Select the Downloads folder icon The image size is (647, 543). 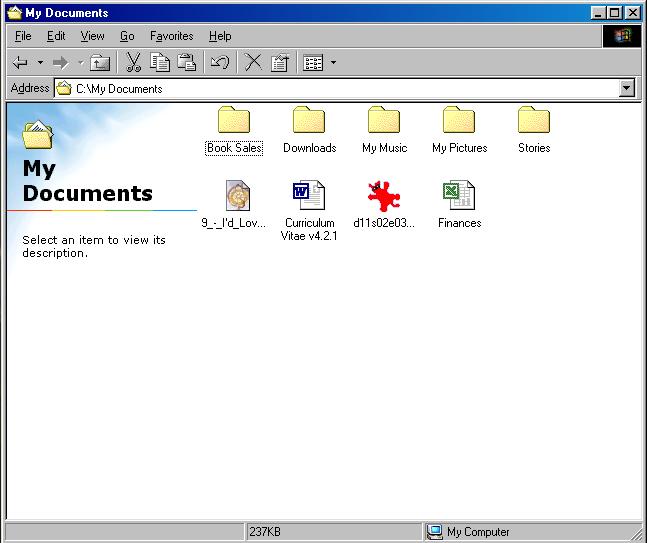[309, 120]
